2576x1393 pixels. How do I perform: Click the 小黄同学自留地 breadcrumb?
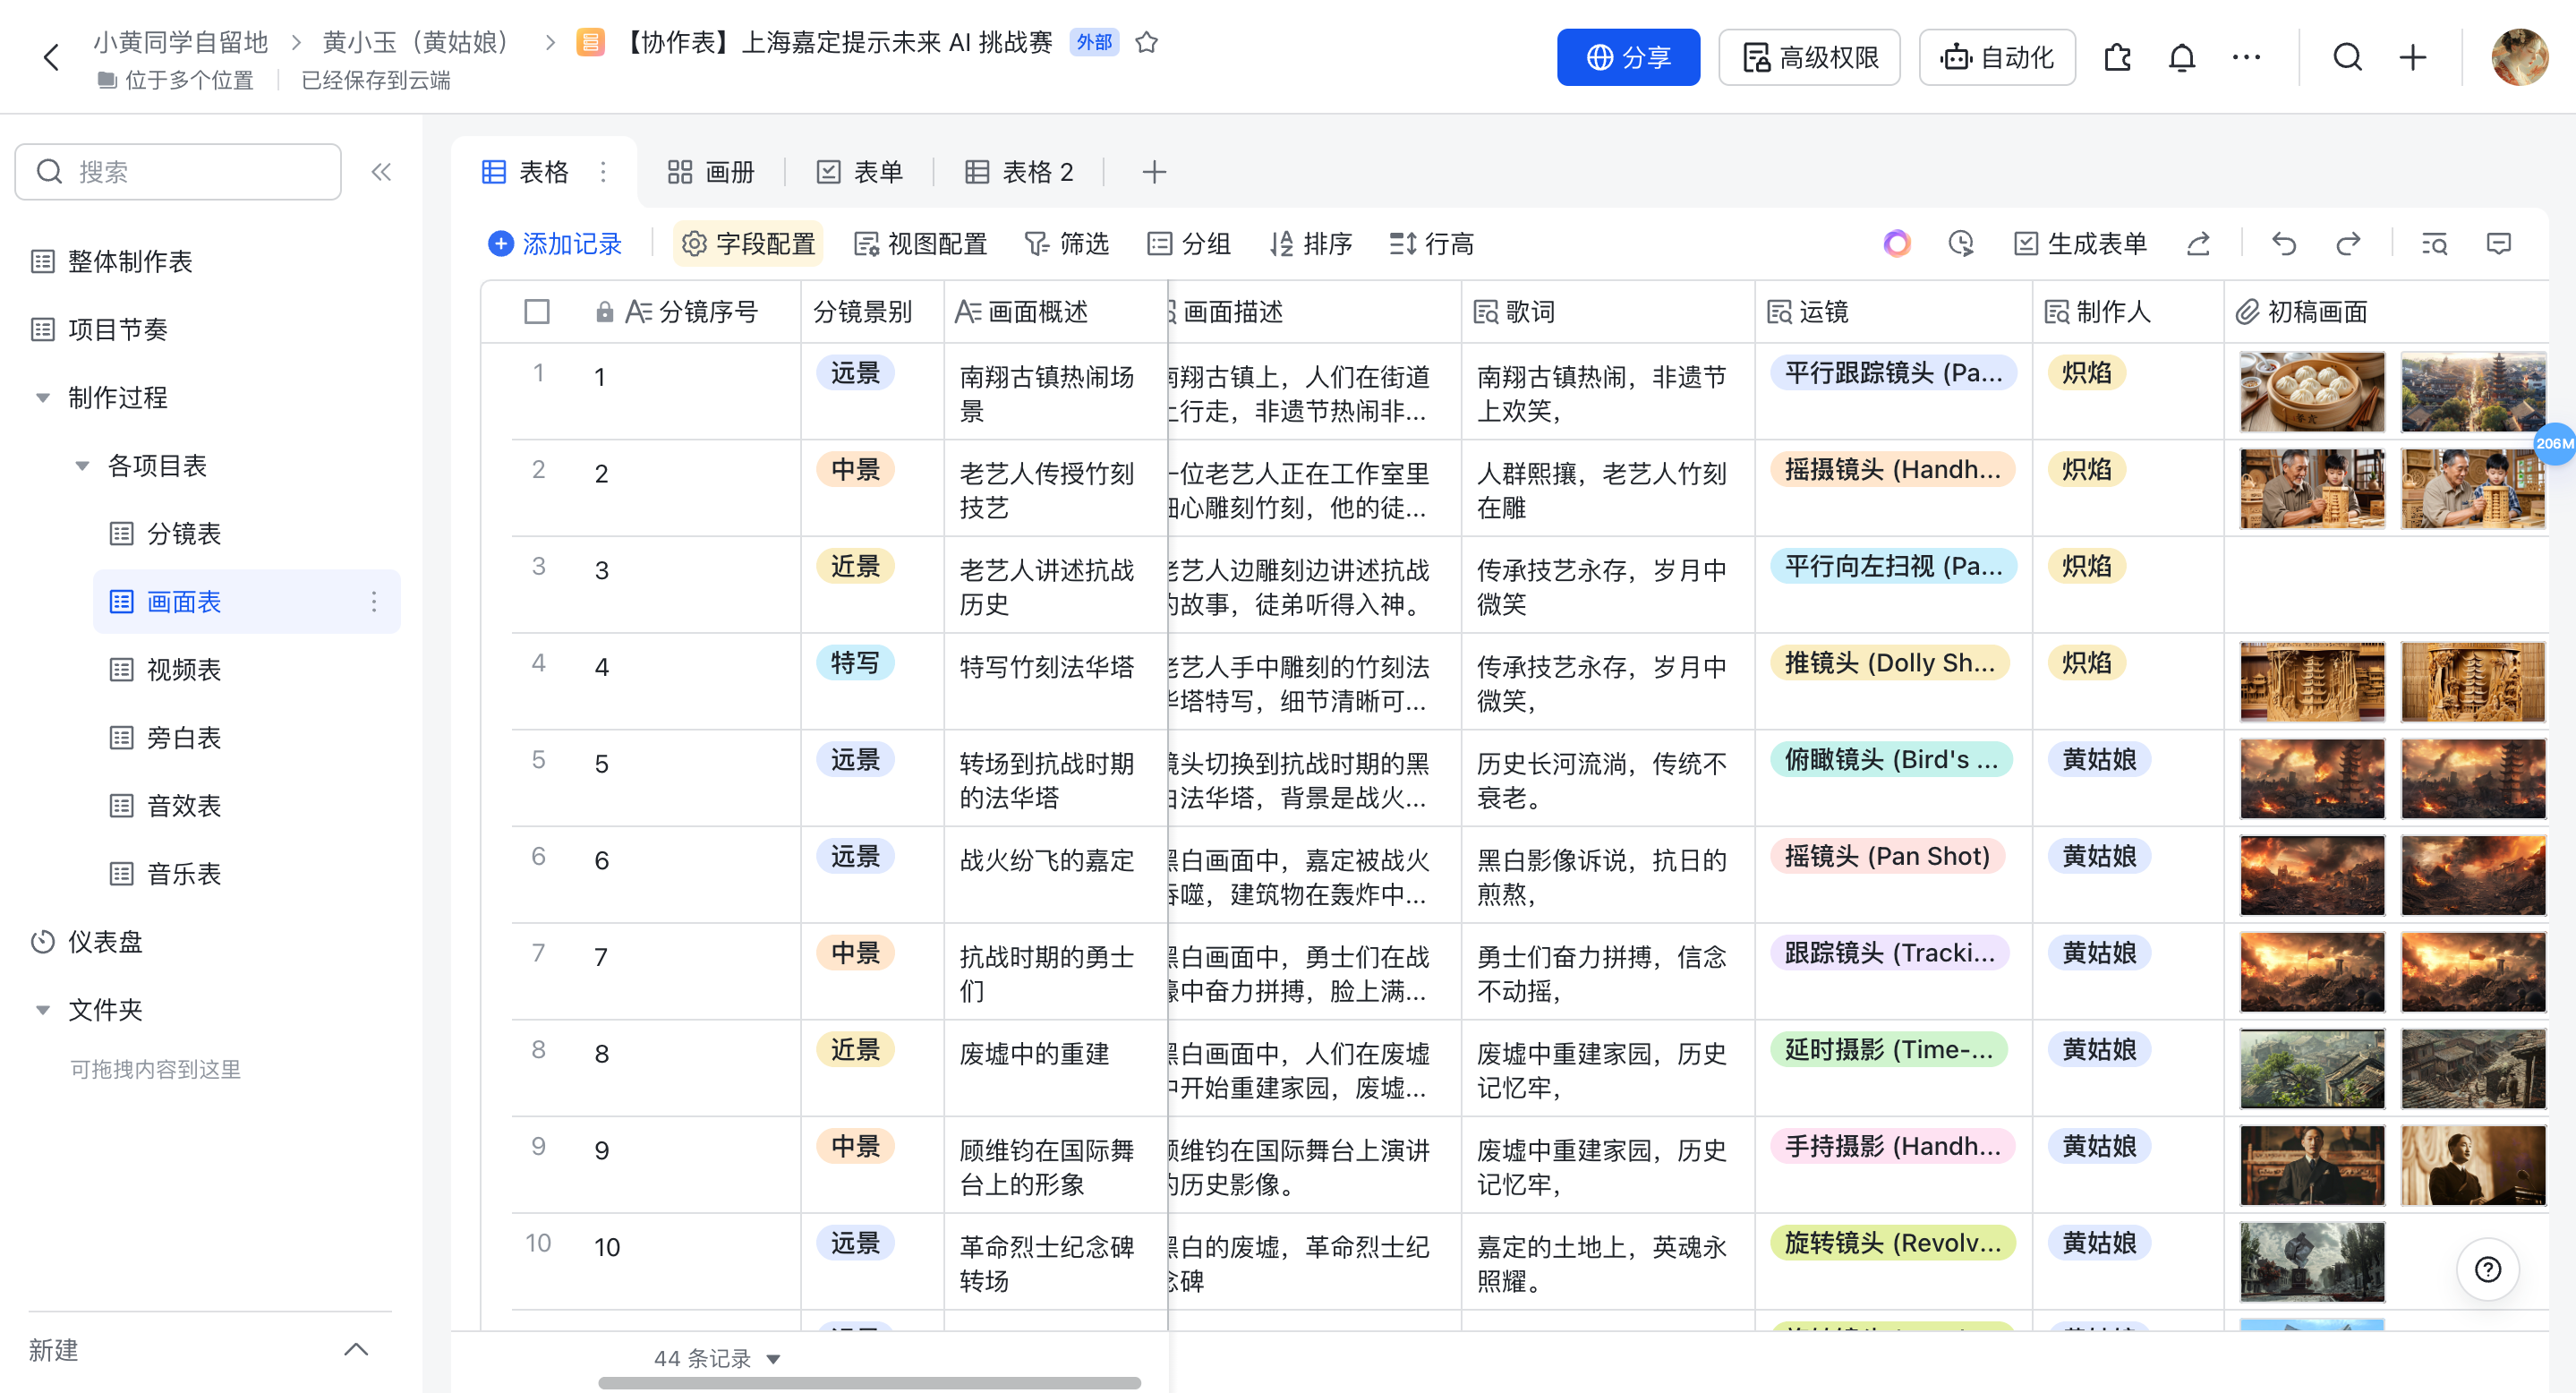click(x=181, y=42)
